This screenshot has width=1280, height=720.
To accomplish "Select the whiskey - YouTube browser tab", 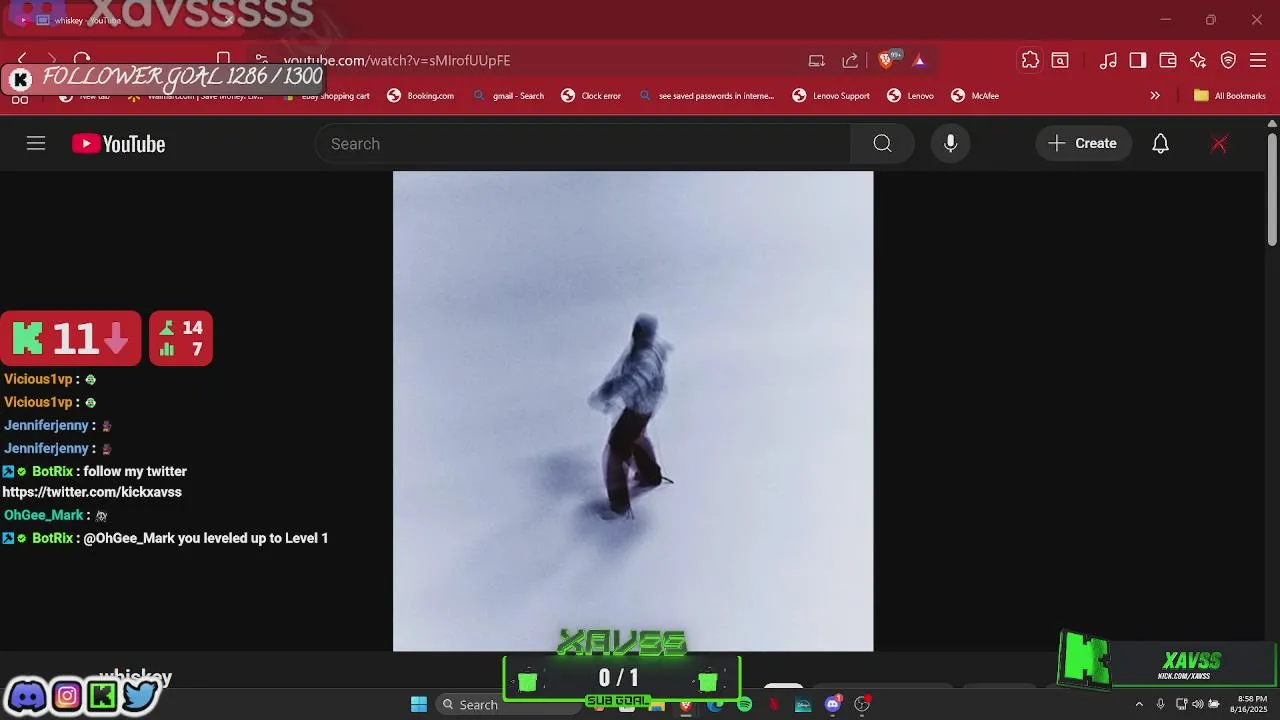I will (125, 19).
